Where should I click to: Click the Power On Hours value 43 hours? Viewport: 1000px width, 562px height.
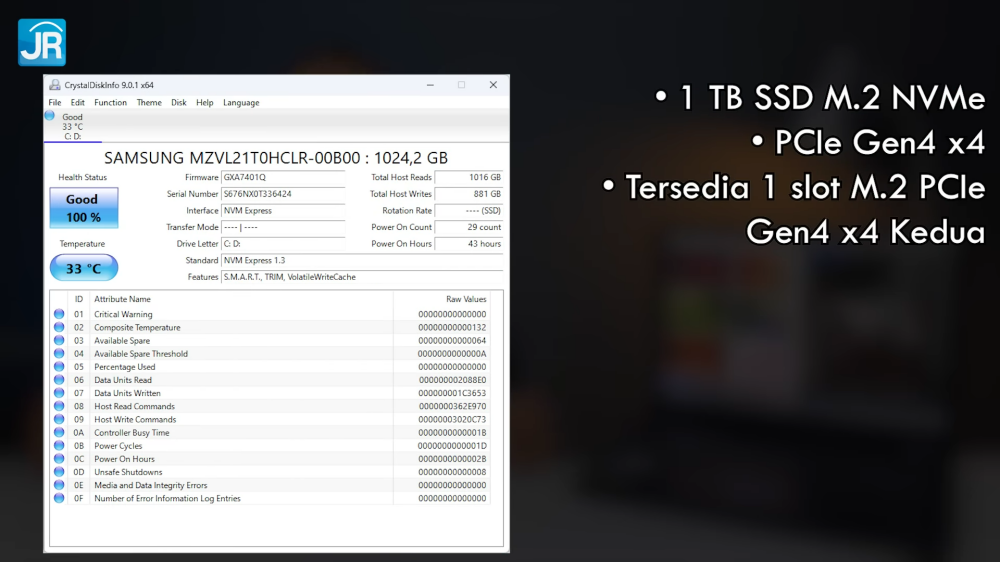(x=469, y=244)
